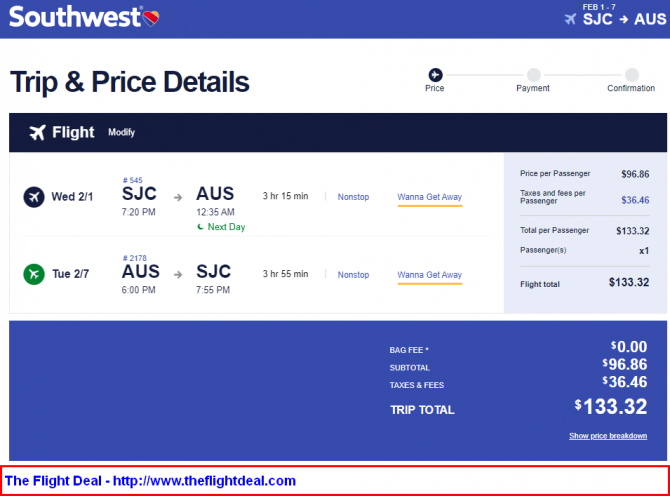Open Wanna Get Away fare for departing flight
Image resolution: width=670 pixels, height=496 pixels.
pyautogui.click(x=429, y=197)
